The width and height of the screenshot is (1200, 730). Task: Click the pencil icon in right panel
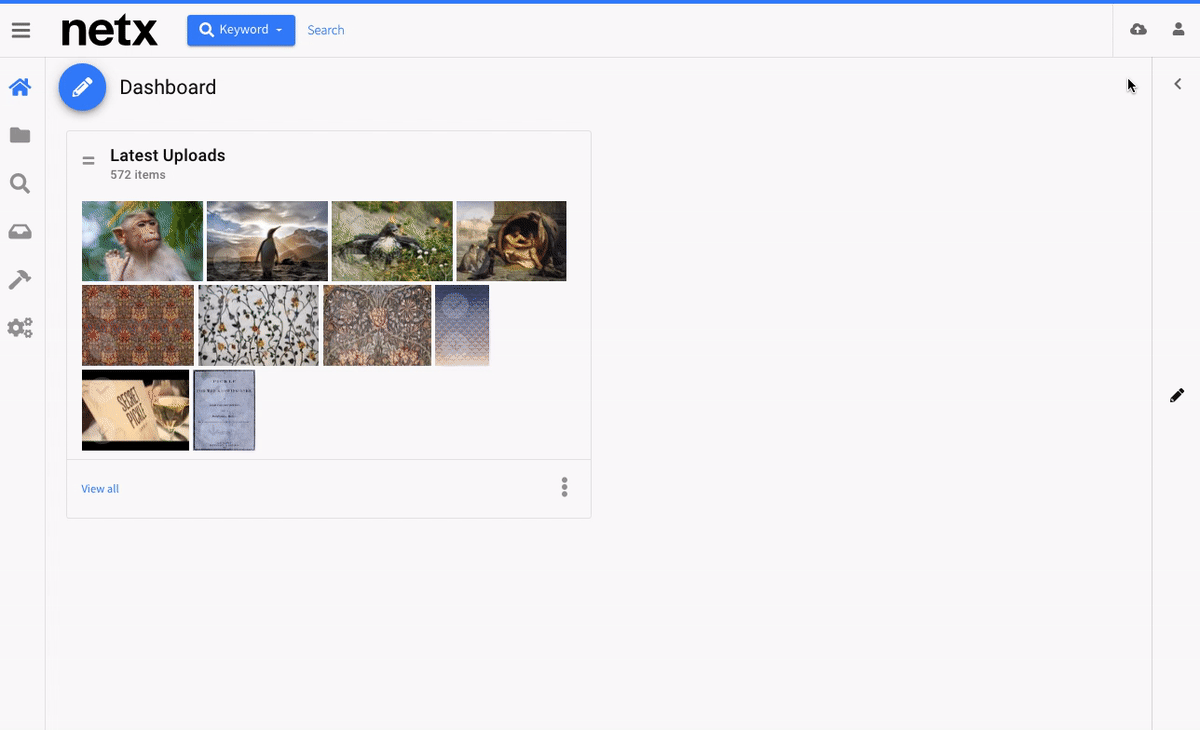tap(1177, 396)
